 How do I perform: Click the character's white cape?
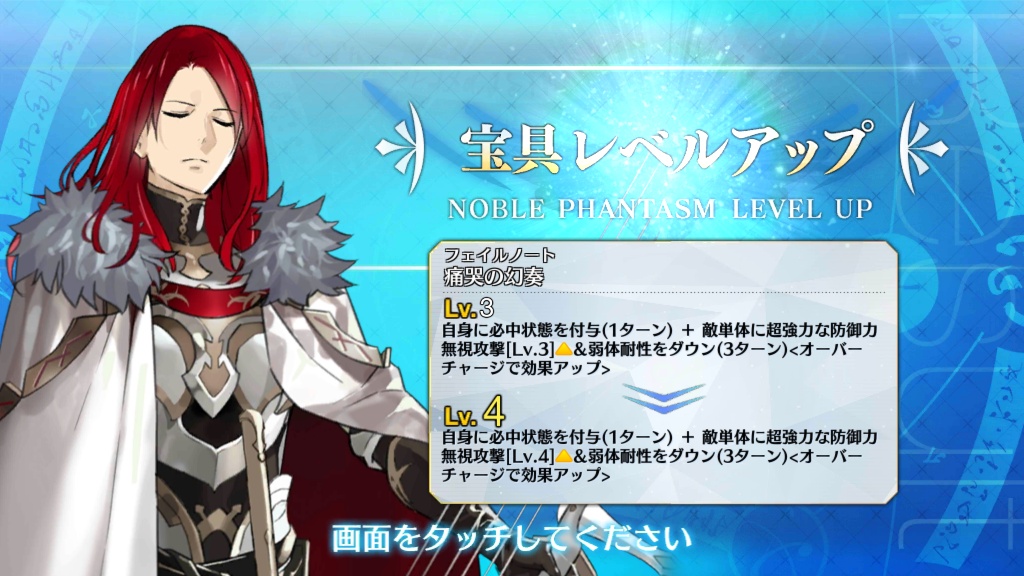point(72,424)
